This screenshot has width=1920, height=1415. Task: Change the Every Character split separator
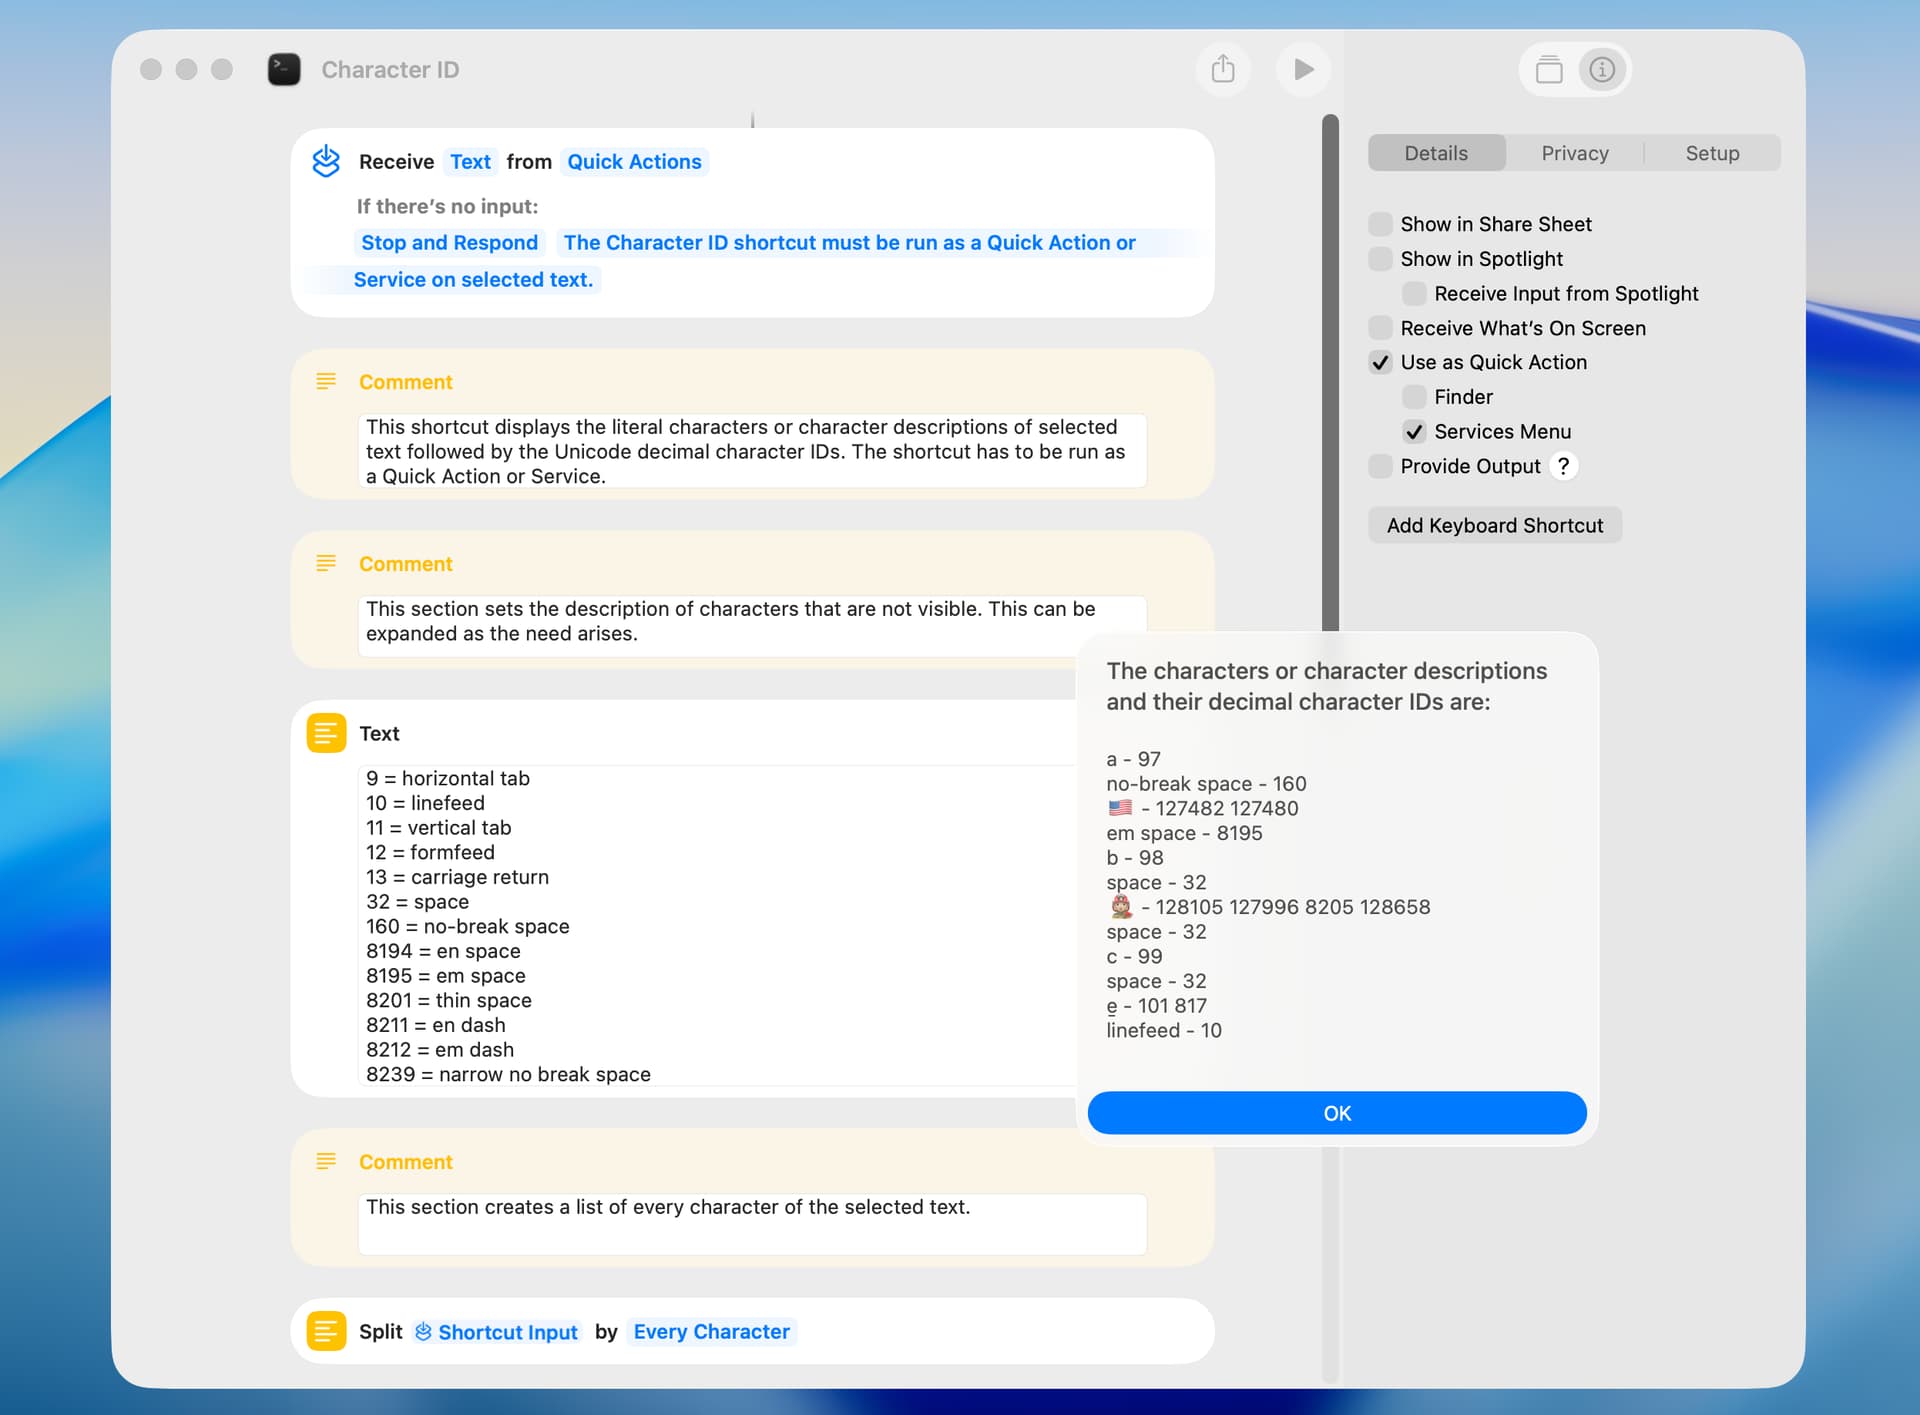click(711, 1331)
